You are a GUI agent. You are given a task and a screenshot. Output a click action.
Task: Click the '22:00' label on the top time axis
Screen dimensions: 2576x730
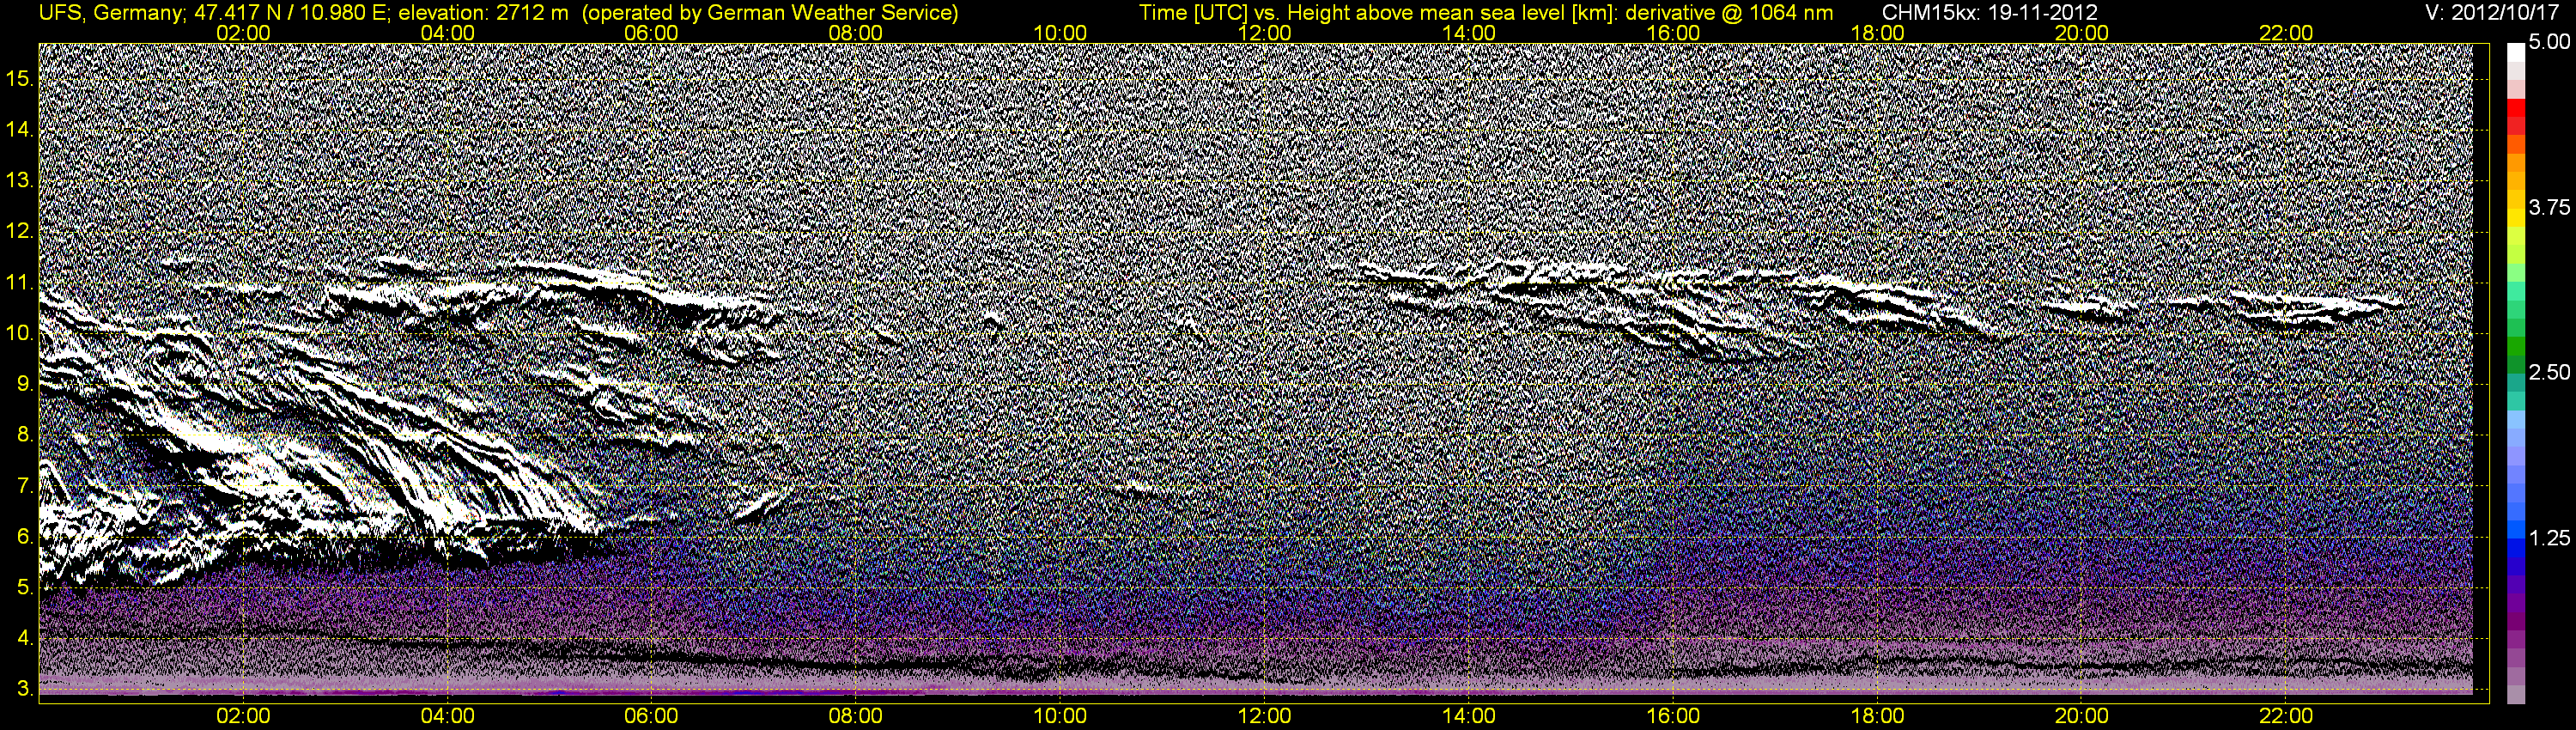[2287, 33]
